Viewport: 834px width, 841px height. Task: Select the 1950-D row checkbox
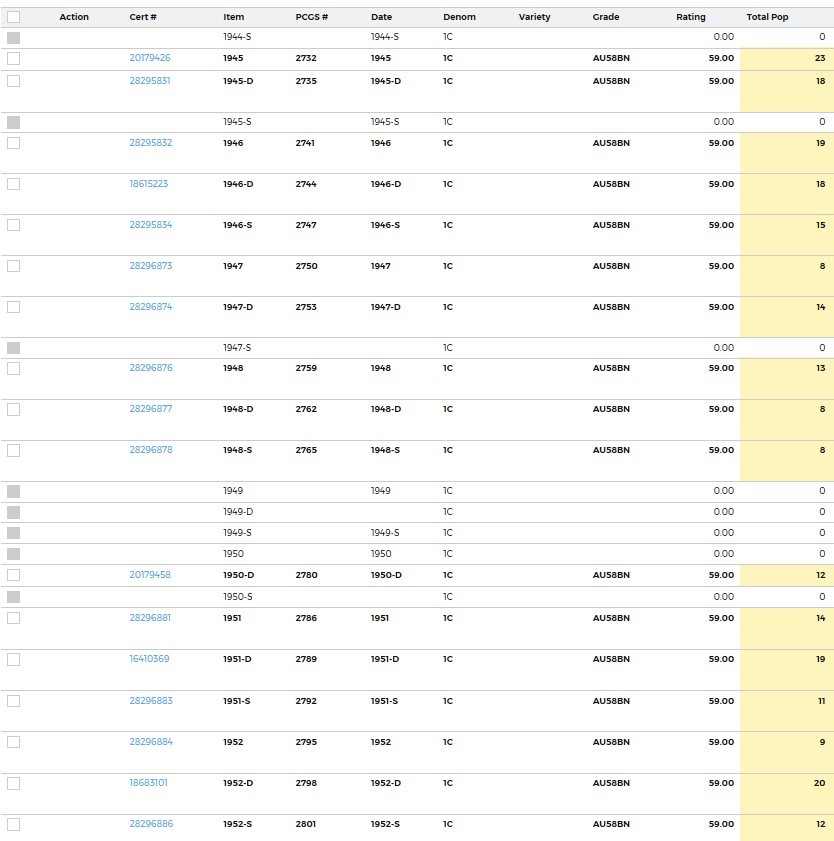pos(13,575)
